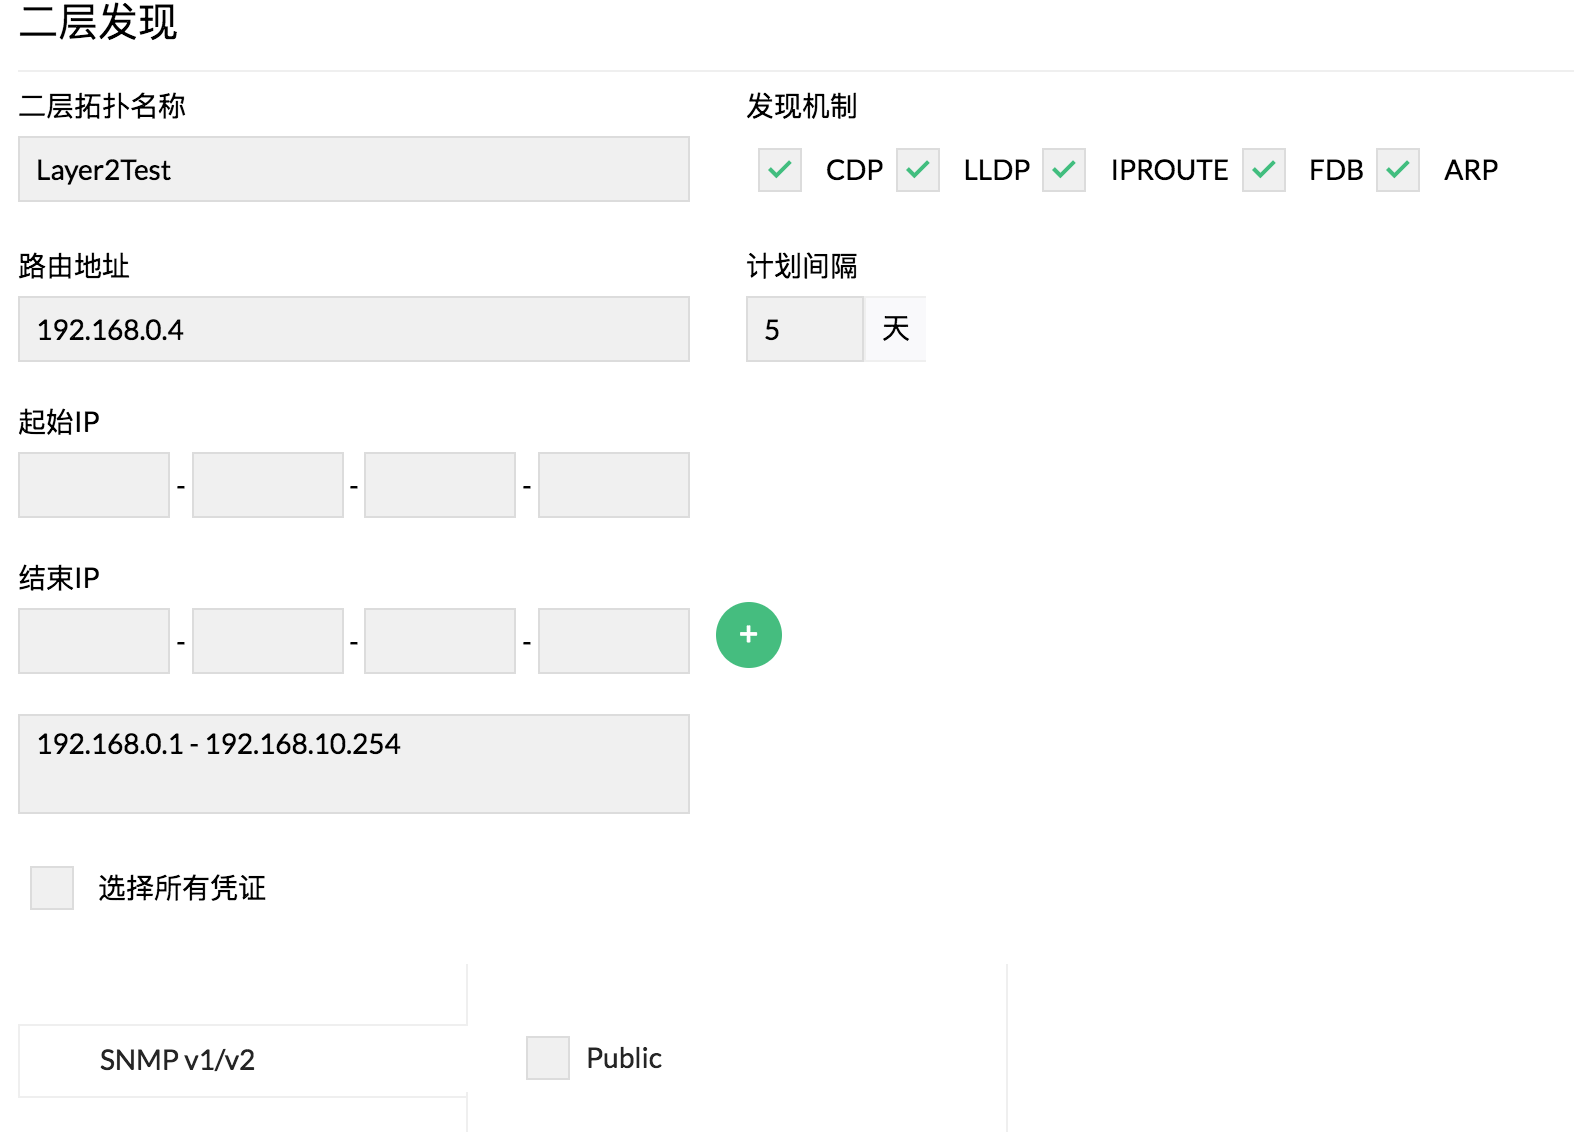Uncheck the CDP discovery mechanism checkbox
The image size is (1574, 1132).
point(780,170)
